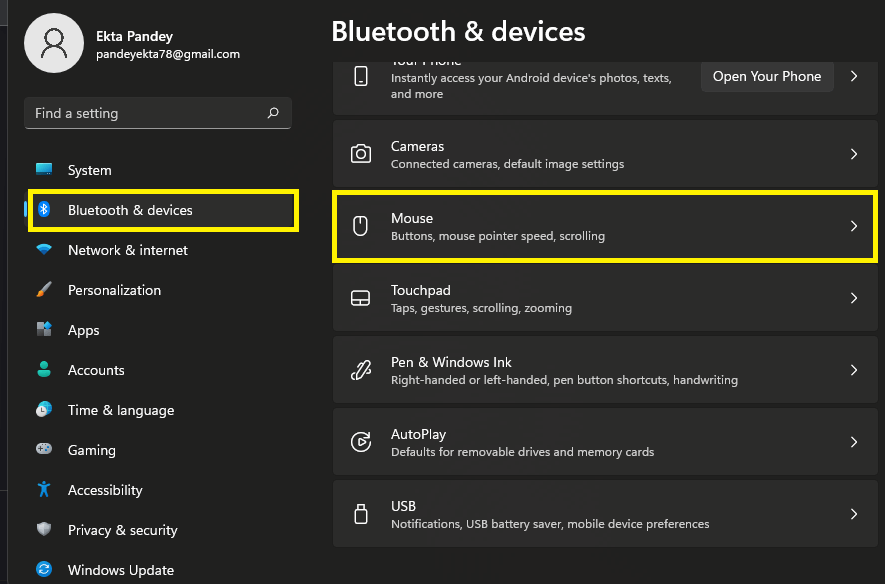Open the System settings category
The width and height of the screenshot is (885, 584).
(89, 170)
